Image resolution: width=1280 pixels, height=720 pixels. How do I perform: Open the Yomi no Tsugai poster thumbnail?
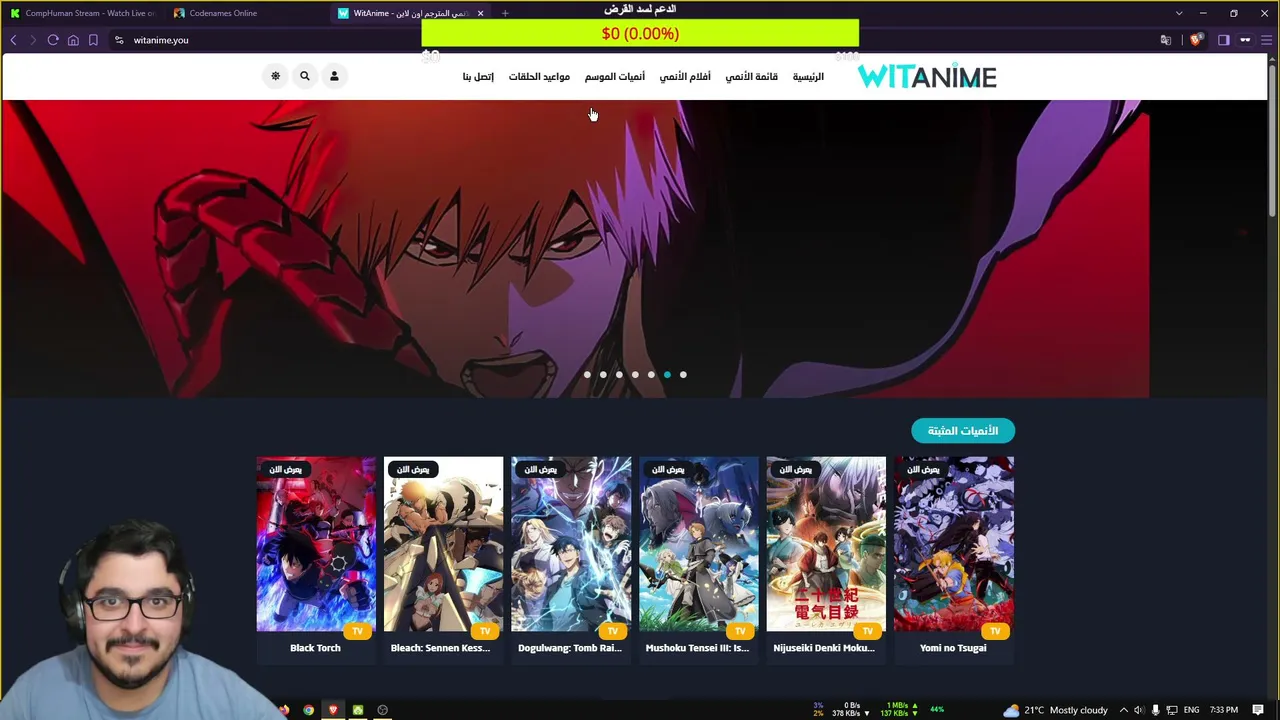953,544
